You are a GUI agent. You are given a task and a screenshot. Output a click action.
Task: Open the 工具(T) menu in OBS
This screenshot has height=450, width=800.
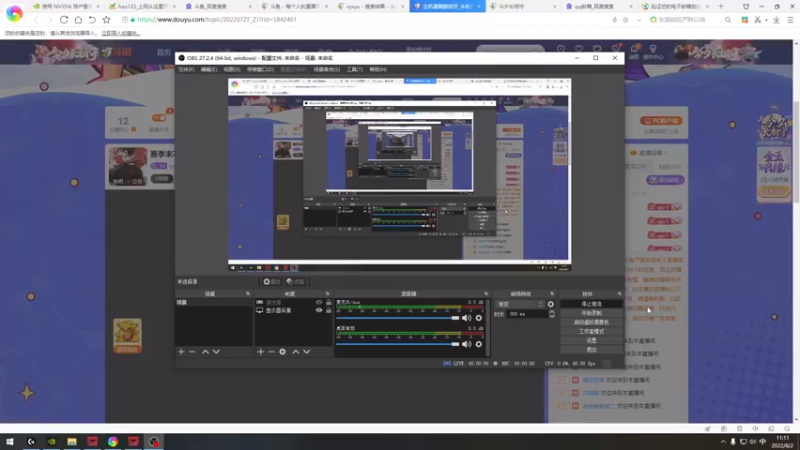(x=355, y=69)
